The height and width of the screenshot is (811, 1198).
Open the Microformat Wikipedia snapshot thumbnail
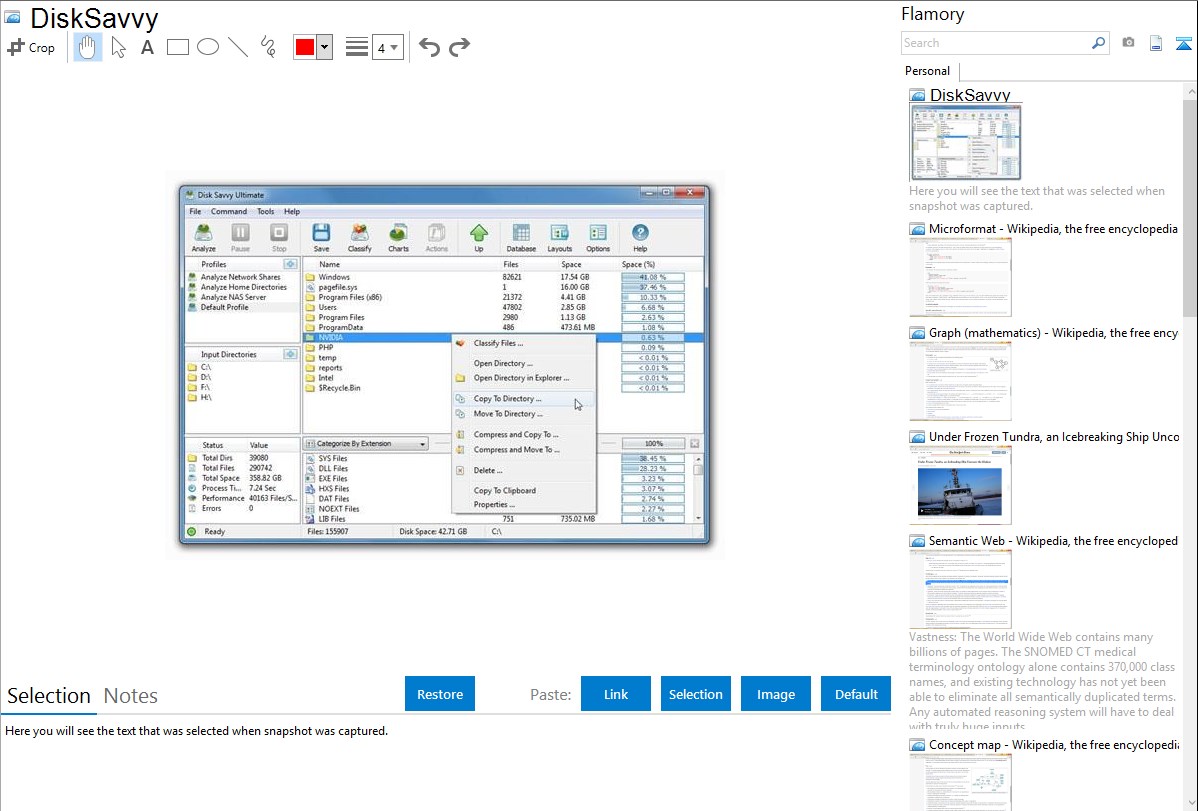(960, 277)
